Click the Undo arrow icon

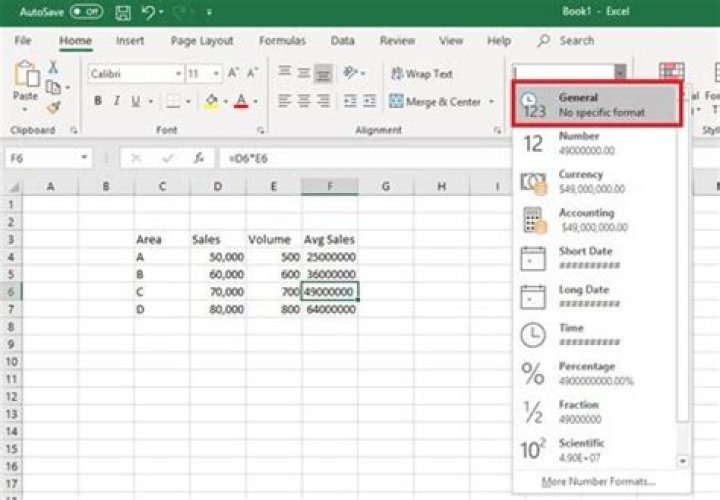point(149,12)
